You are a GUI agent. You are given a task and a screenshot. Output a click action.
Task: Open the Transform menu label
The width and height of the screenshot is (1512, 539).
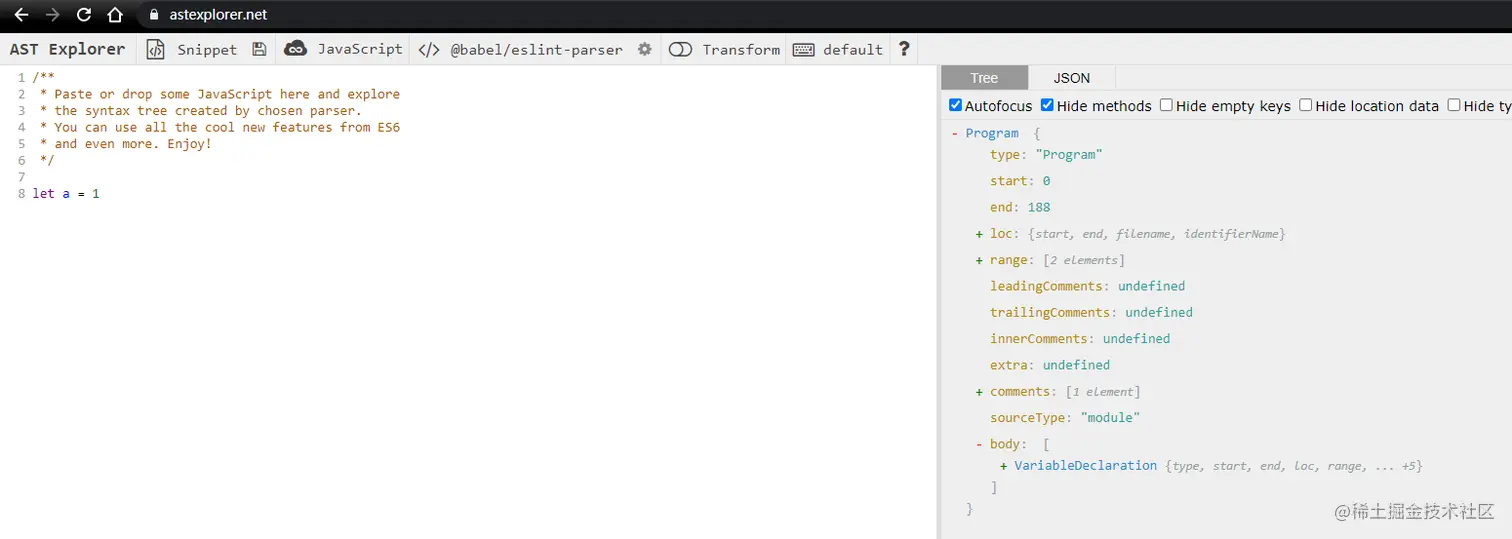click(741, 49)
